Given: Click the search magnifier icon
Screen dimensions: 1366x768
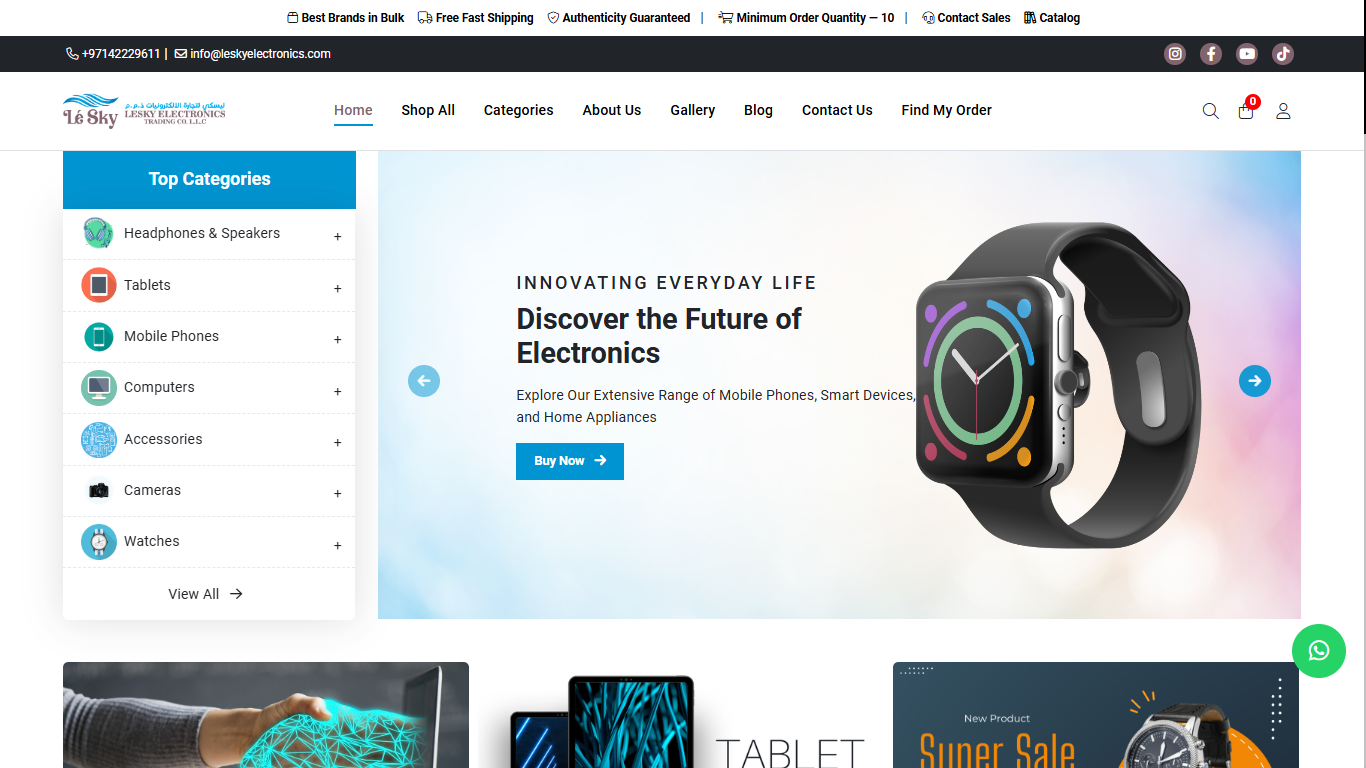Looking at the screenshot, I should pos(1210,111).
